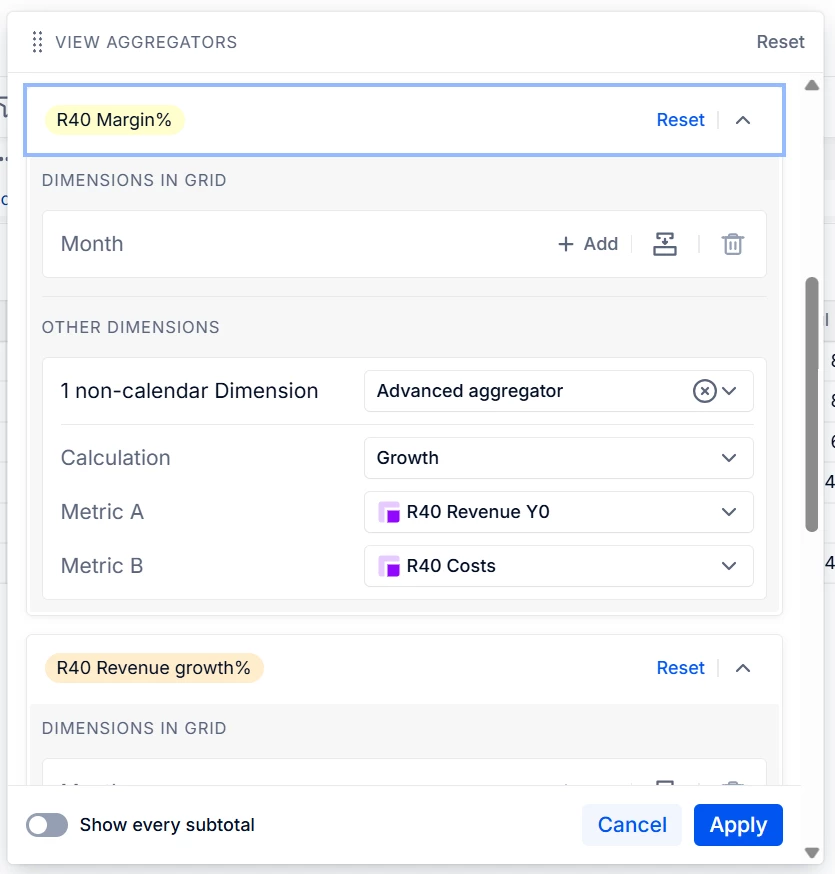Image resolution: width=835 pixels, height=874 pixels.
Task: Click the drag handle beside View Aggregators
Action: pos(37,42)
